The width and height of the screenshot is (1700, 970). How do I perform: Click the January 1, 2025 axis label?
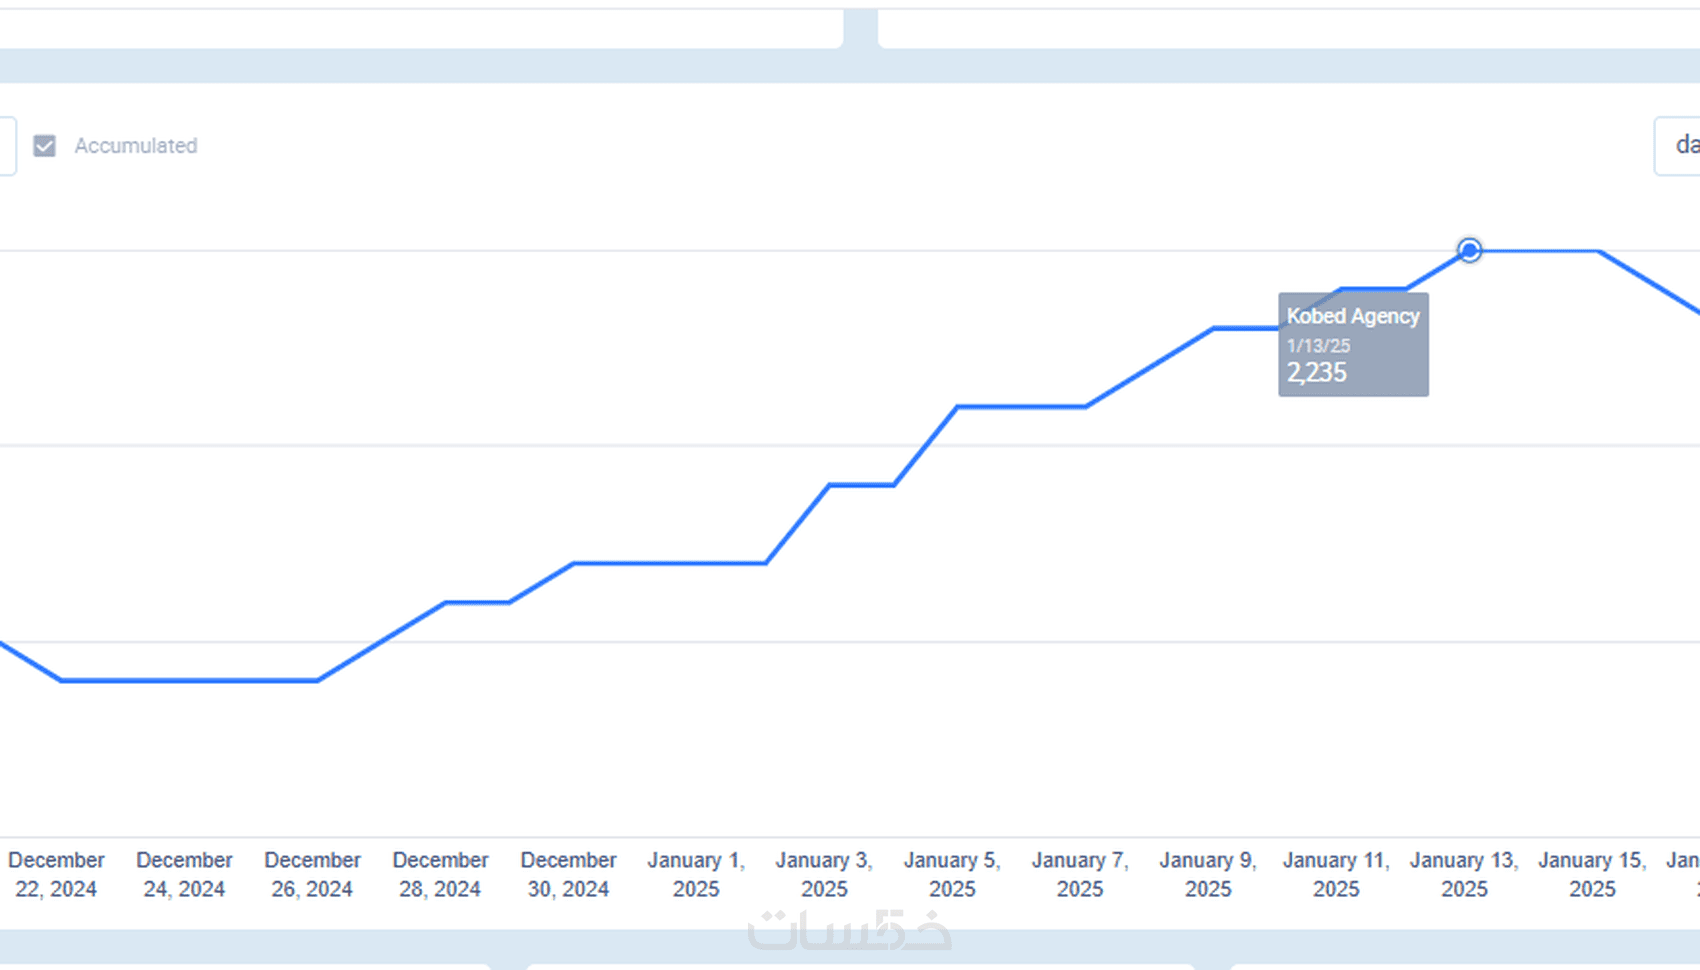click(x=696, y=874)
